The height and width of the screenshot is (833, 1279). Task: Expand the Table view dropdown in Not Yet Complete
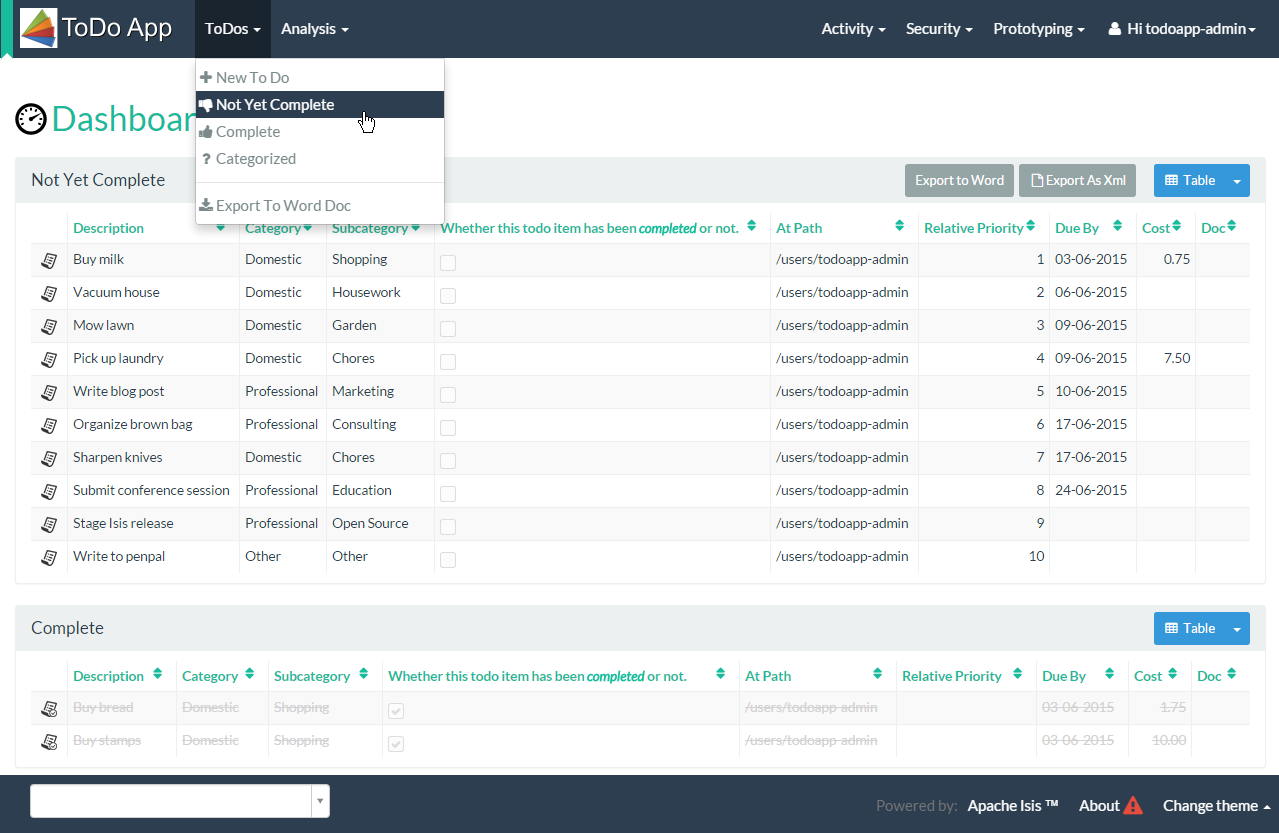[1237, 181]
